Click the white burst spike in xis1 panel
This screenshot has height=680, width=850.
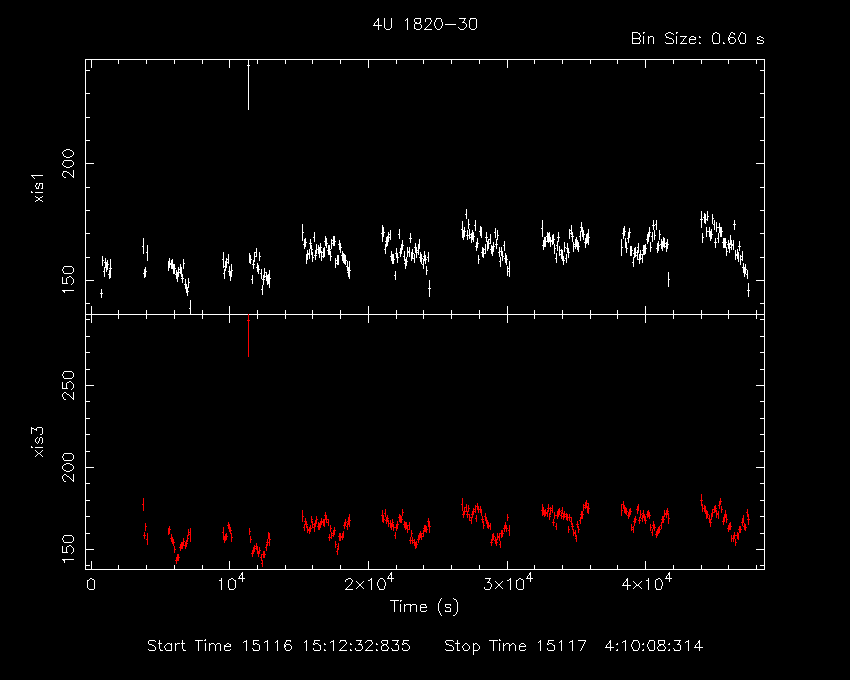pos(248,85)
